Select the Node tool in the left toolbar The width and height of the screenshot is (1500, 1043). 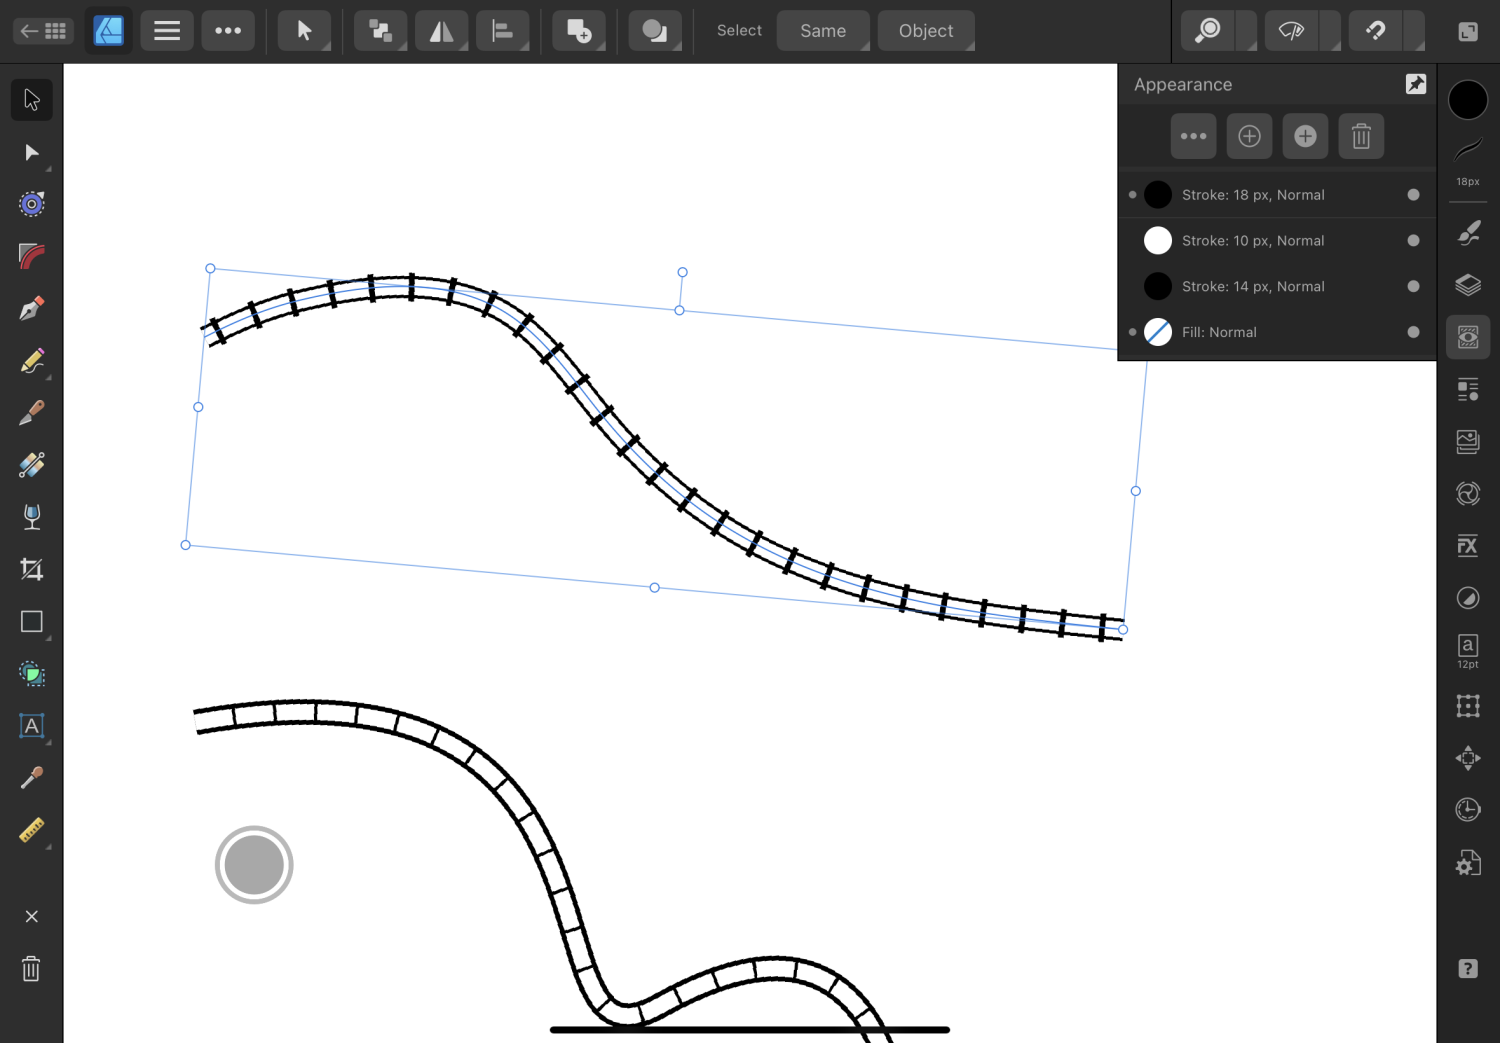(x=31, y=152)
